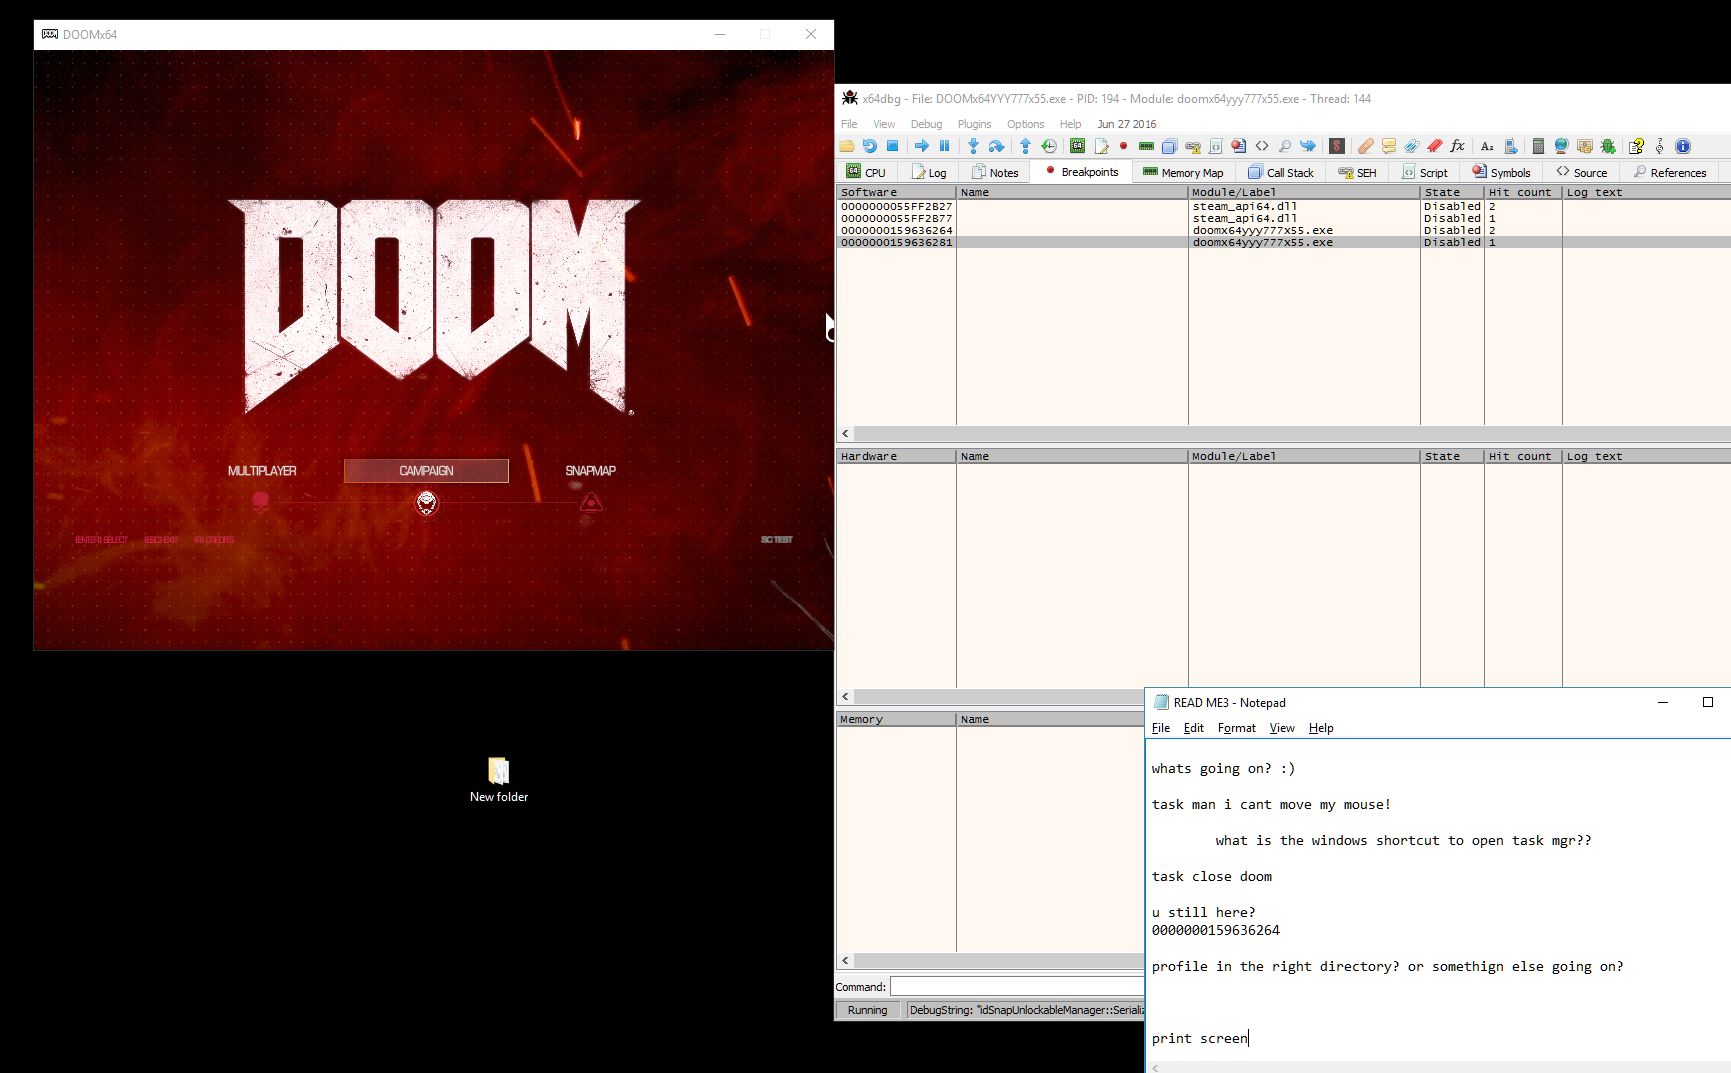Click the triangle icon under SNAPMAP
Image resolution: width=1731 pixels, height=1073 pixels.
coord(591,501)
